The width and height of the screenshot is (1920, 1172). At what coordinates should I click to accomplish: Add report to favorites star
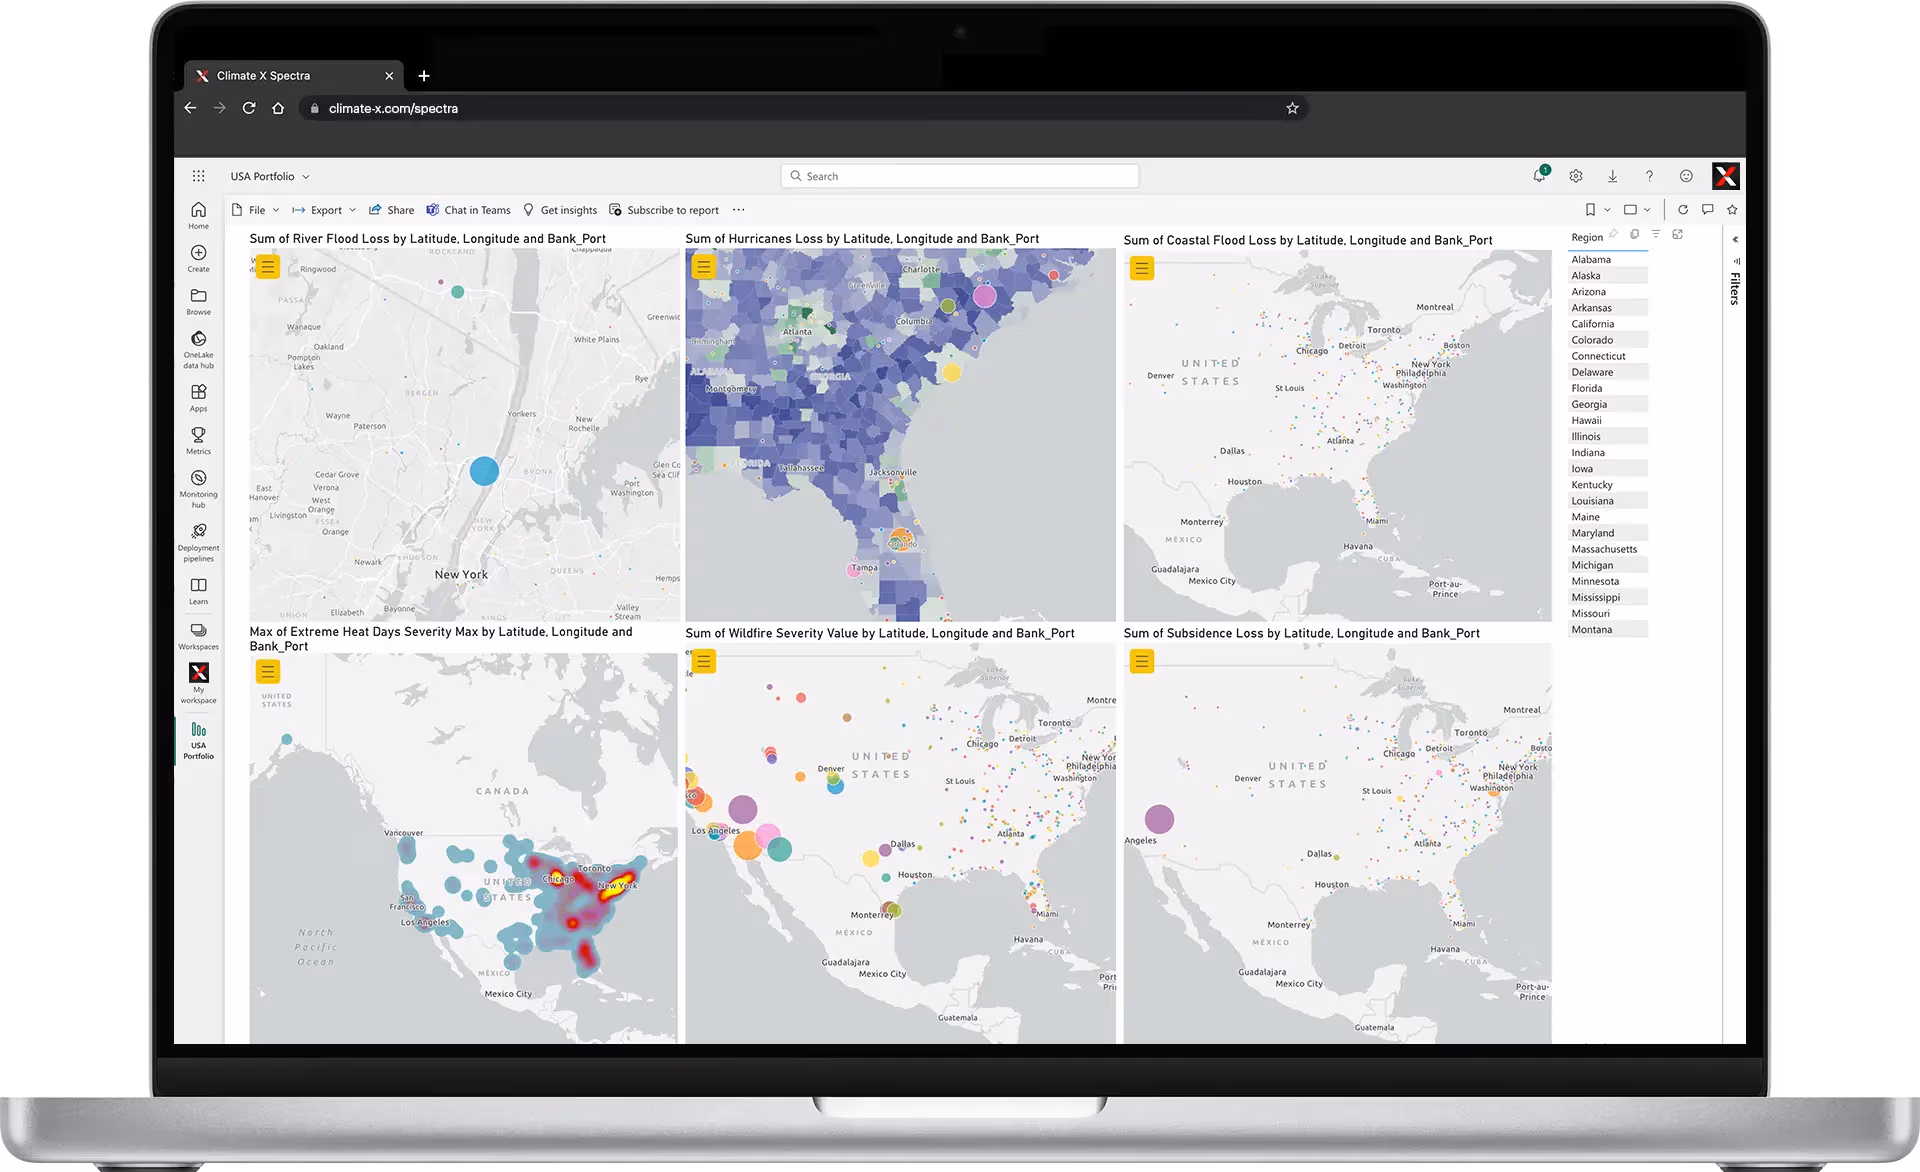pos(1732,209)
